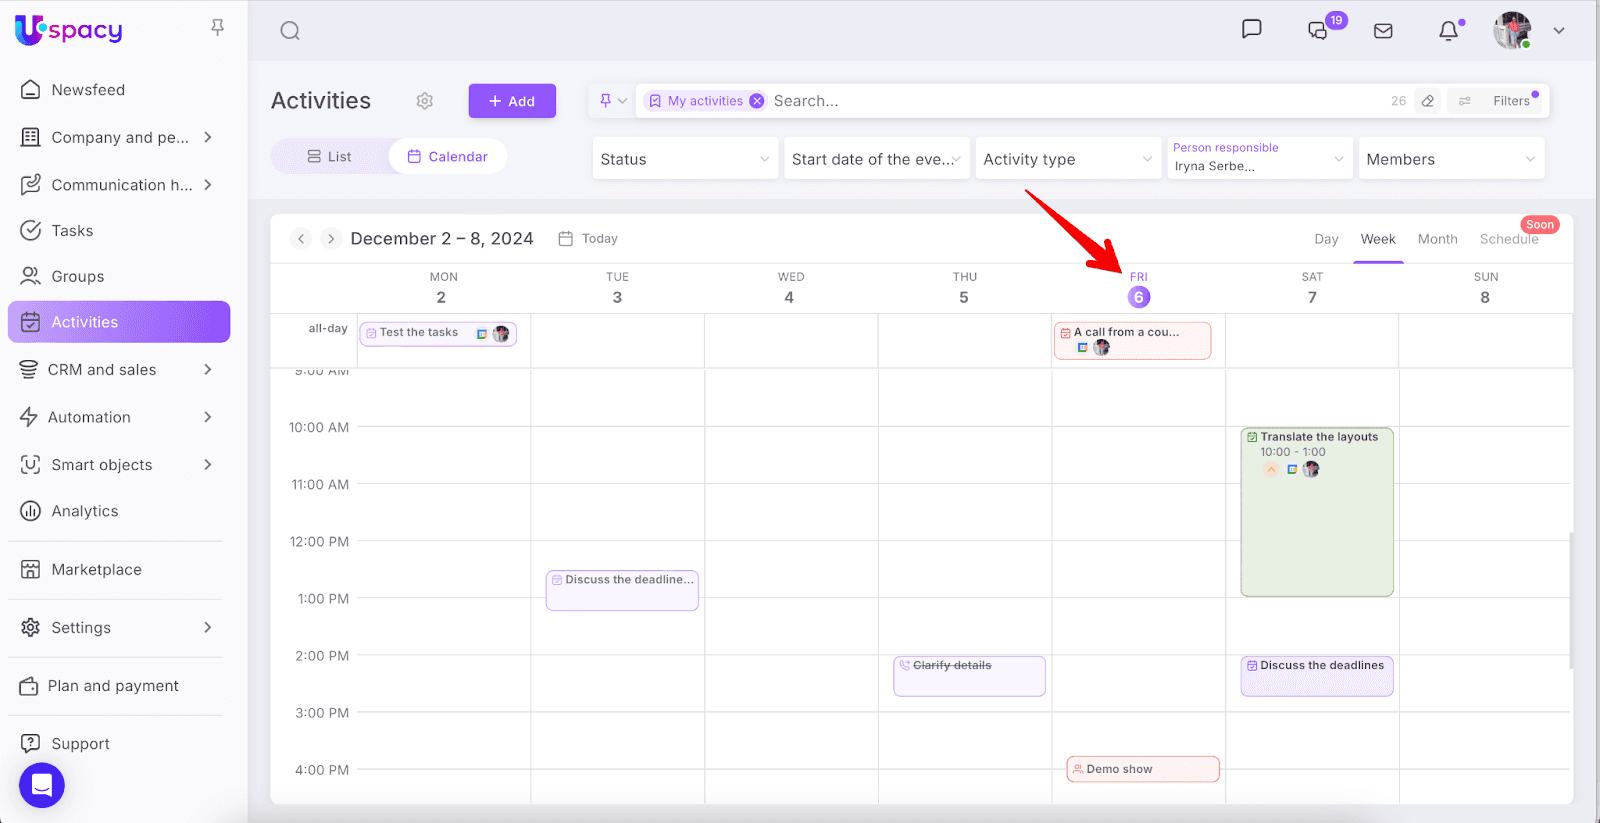The image size is (1600, 823).
Task: Remove the My activities filter chip
Action: point(757,101)
